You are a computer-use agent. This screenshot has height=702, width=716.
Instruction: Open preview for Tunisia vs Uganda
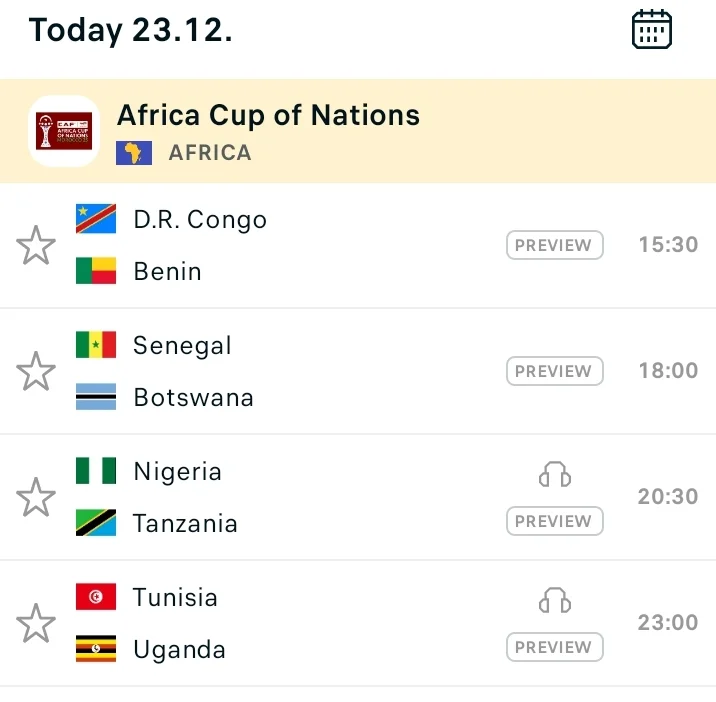click(x=554, y=647)
